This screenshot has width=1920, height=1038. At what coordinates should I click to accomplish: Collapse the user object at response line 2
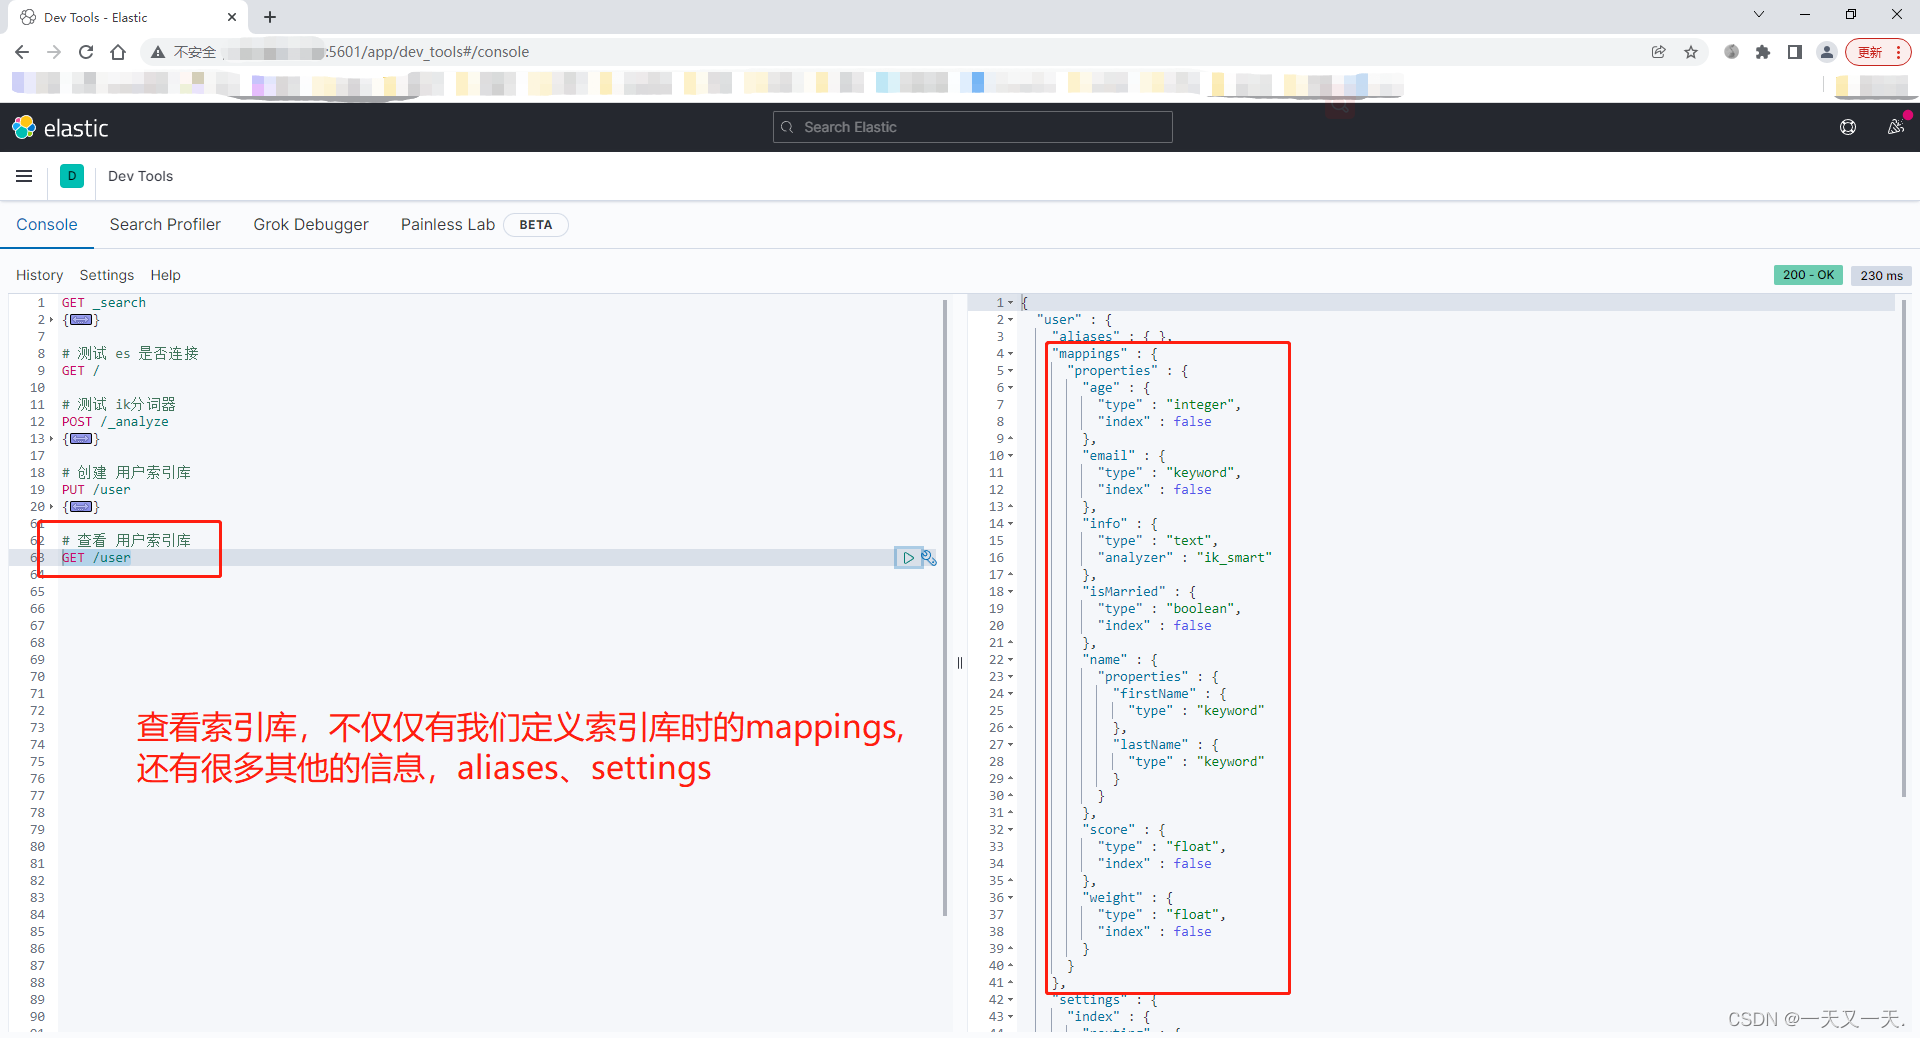coord(1008,319)
